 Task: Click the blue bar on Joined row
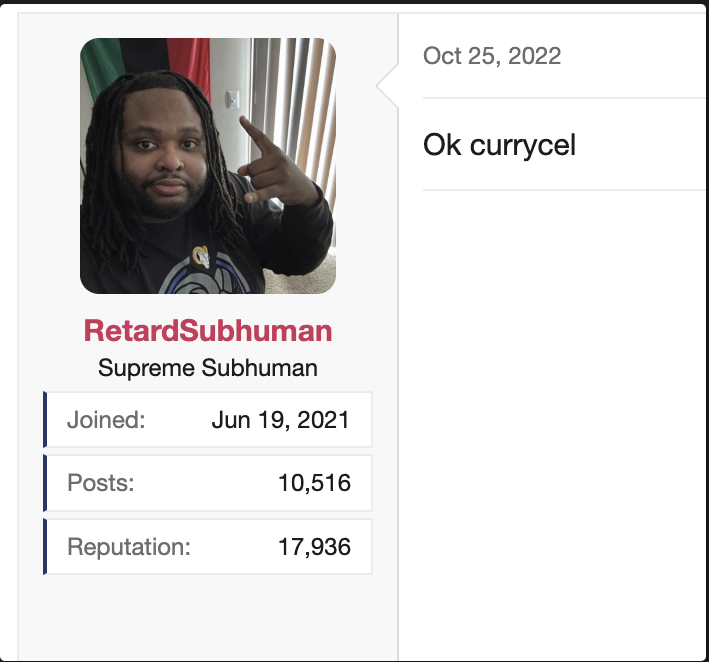click(x=45, y=420)
